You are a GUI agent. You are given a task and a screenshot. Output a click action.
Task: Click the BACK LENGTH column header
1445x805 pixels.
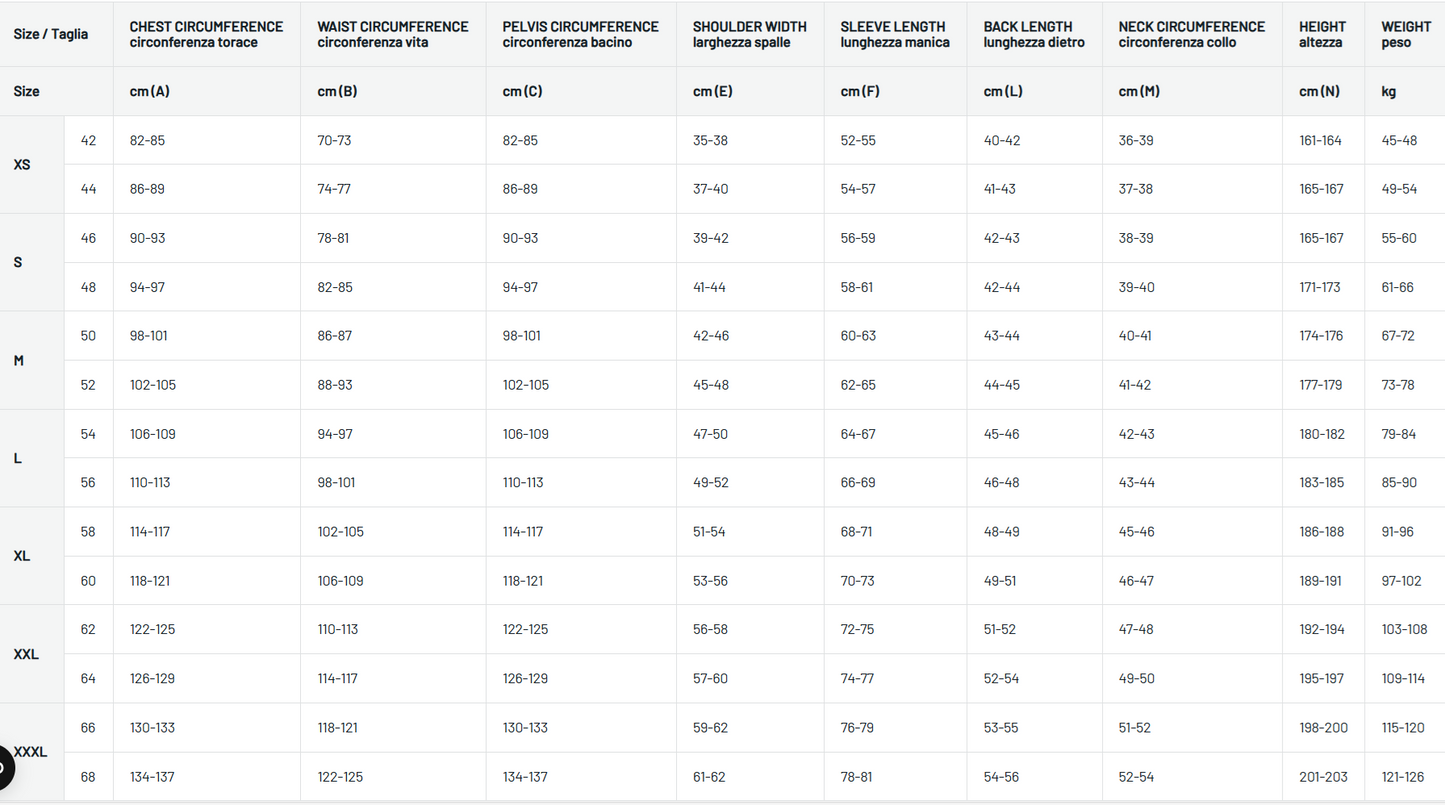(1033, 34)
